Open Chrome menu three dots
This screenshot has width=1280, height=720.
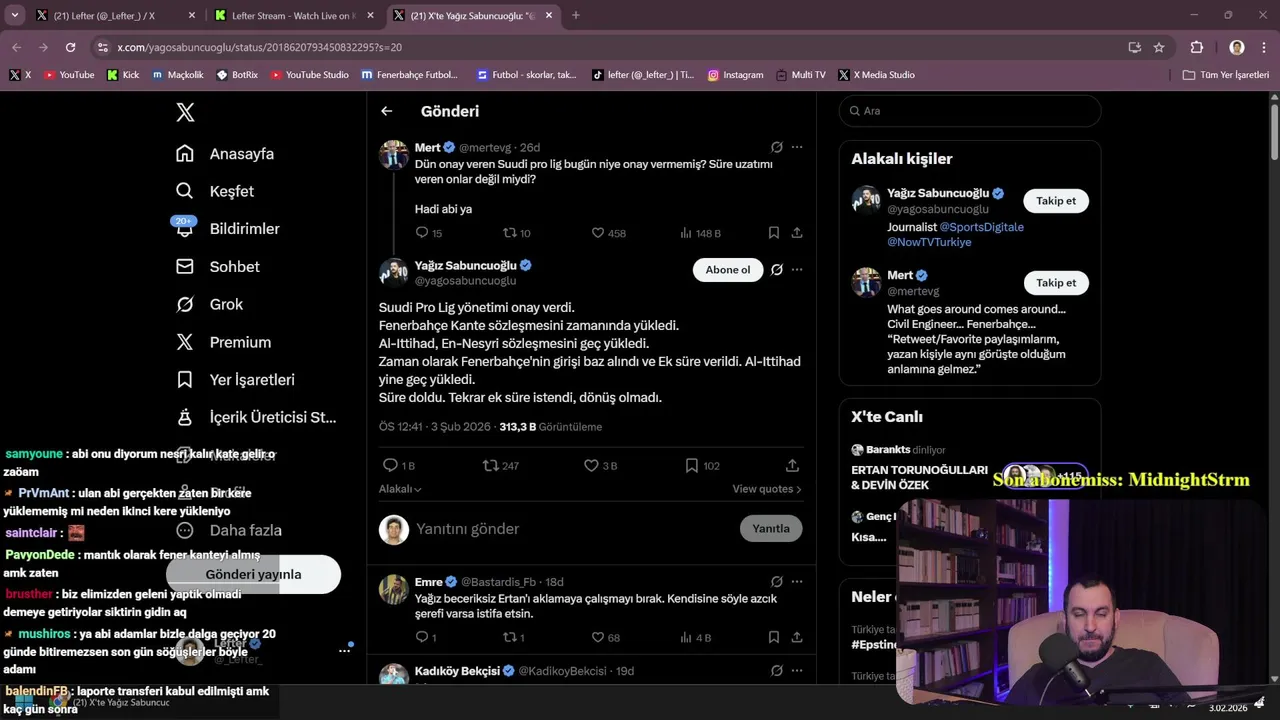[1264, 47]
